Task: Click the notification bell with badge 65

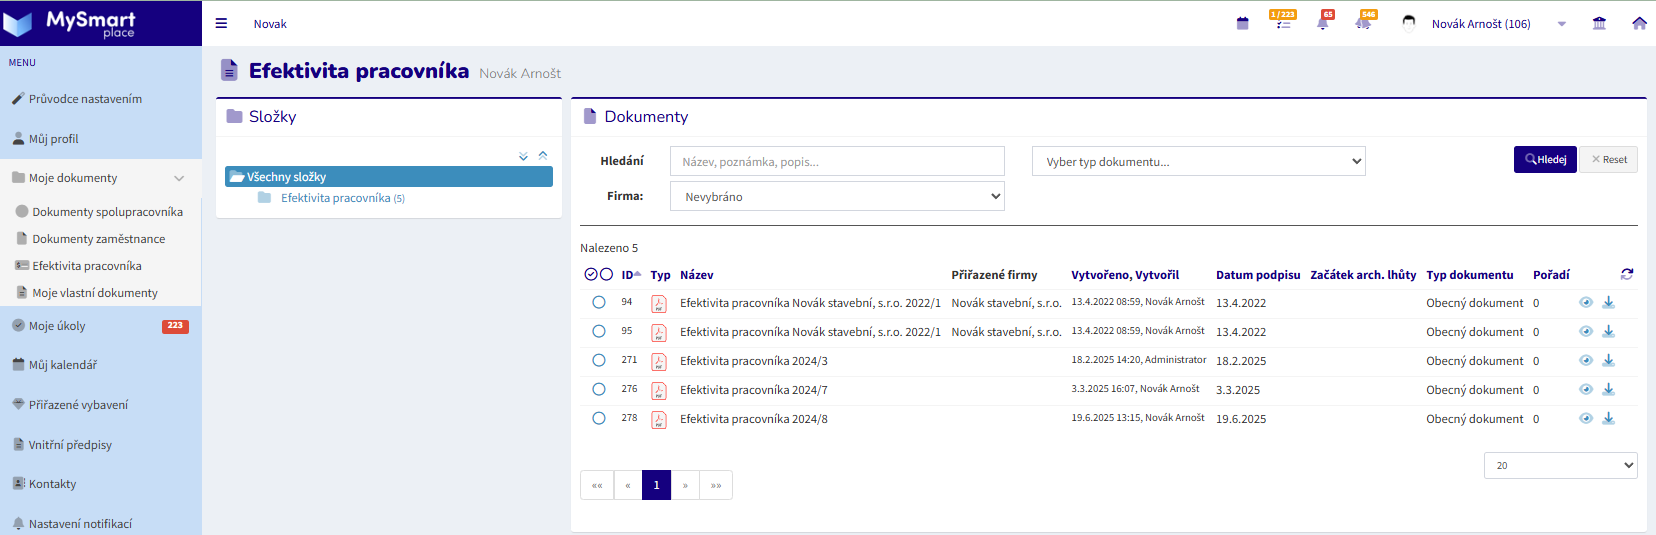Action: (1323, 23)
